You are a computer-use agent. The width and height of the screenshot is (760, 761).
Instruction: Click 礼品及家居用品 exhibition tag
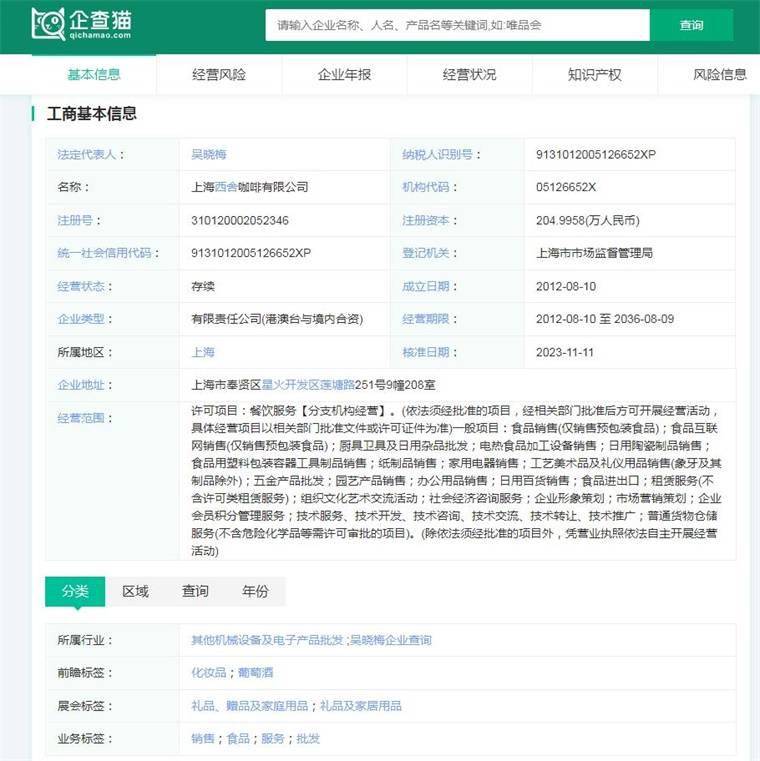pyautogui.click(x=361, y=706)
